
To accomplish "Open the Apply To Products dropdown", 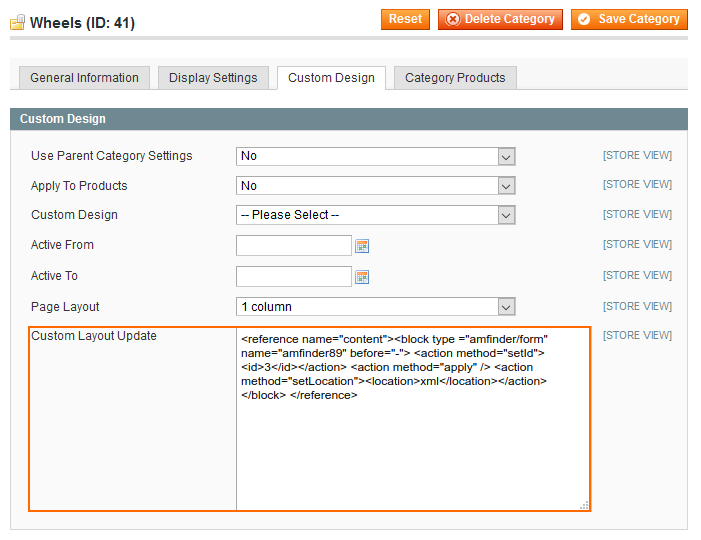I will click(375, 186).
